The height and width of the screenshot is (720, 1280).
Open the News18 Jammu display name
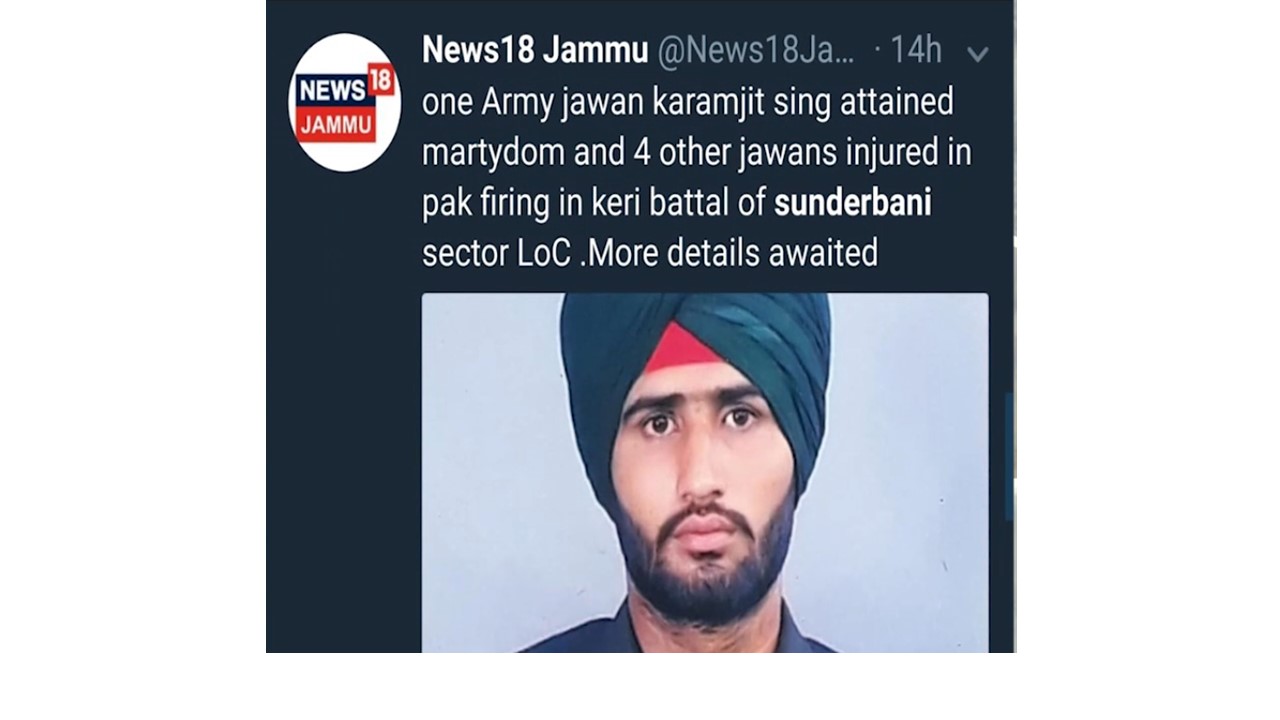535,50
